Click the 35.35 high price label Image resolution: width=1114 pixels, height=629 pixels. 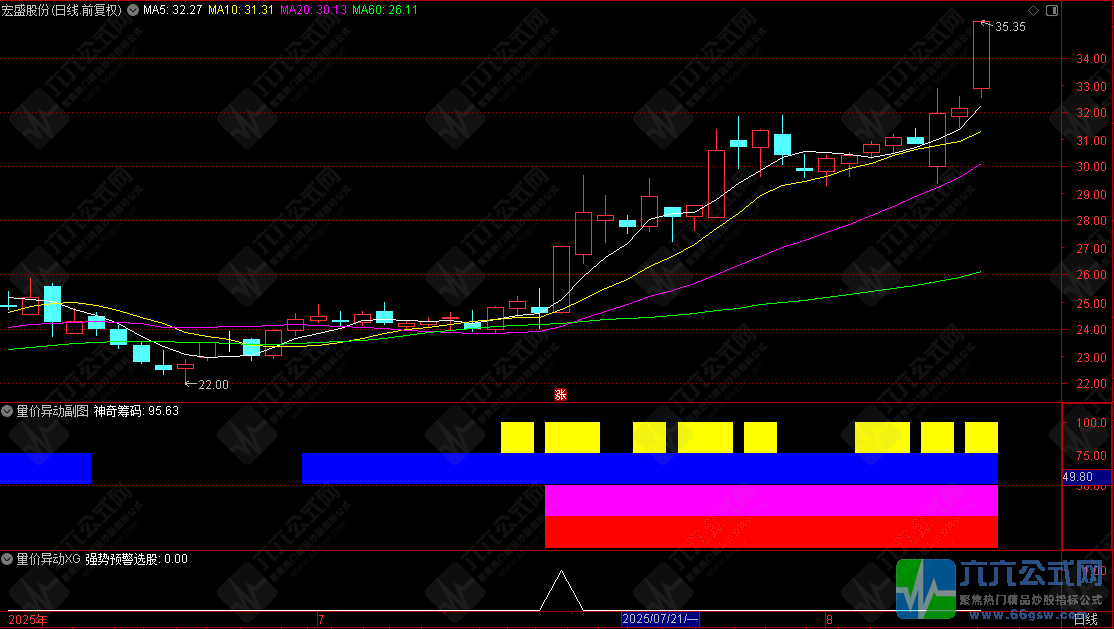(1010, 27)
